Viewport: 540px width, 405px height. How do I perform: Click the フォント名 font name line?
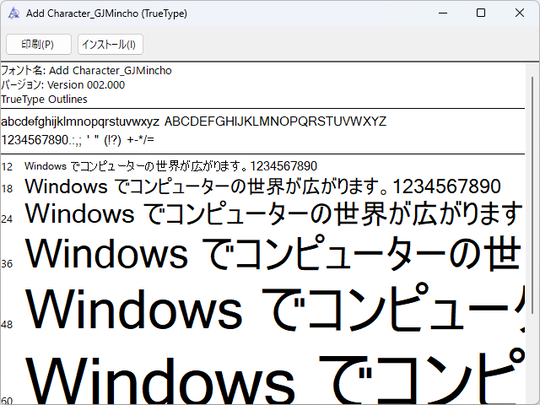coord(86,70)
